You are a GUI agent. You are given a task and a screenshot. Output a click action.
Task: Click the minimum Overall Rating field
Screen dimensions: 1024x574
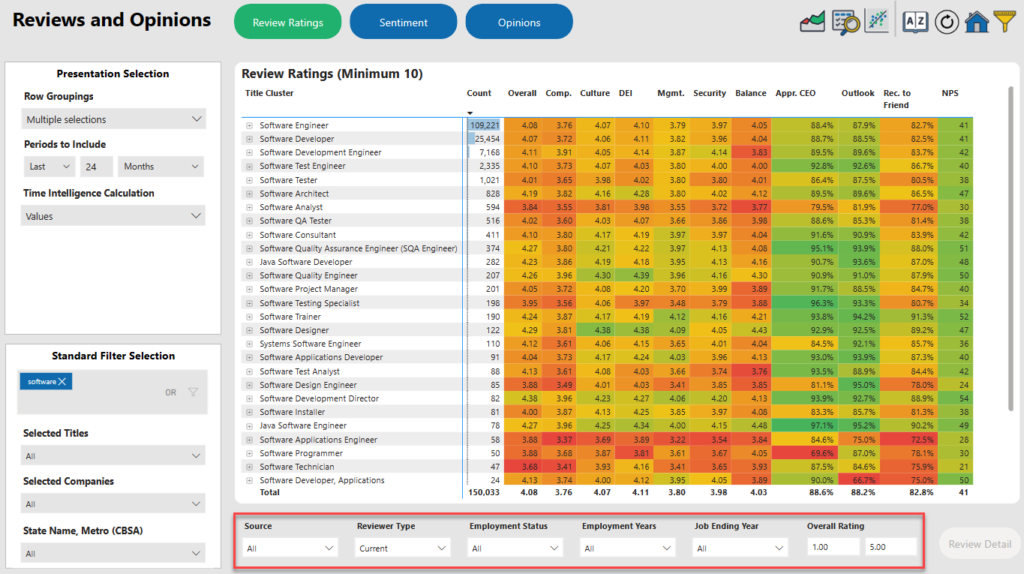click(833, 547)
